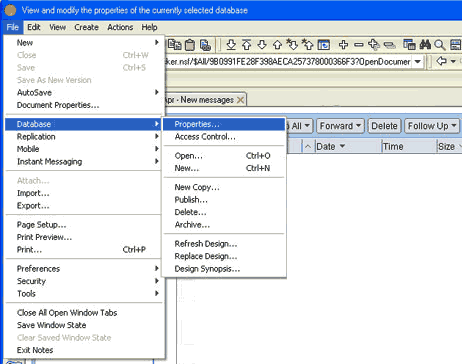Open the File menu
462x364 pixels.
tap(13, 27)
